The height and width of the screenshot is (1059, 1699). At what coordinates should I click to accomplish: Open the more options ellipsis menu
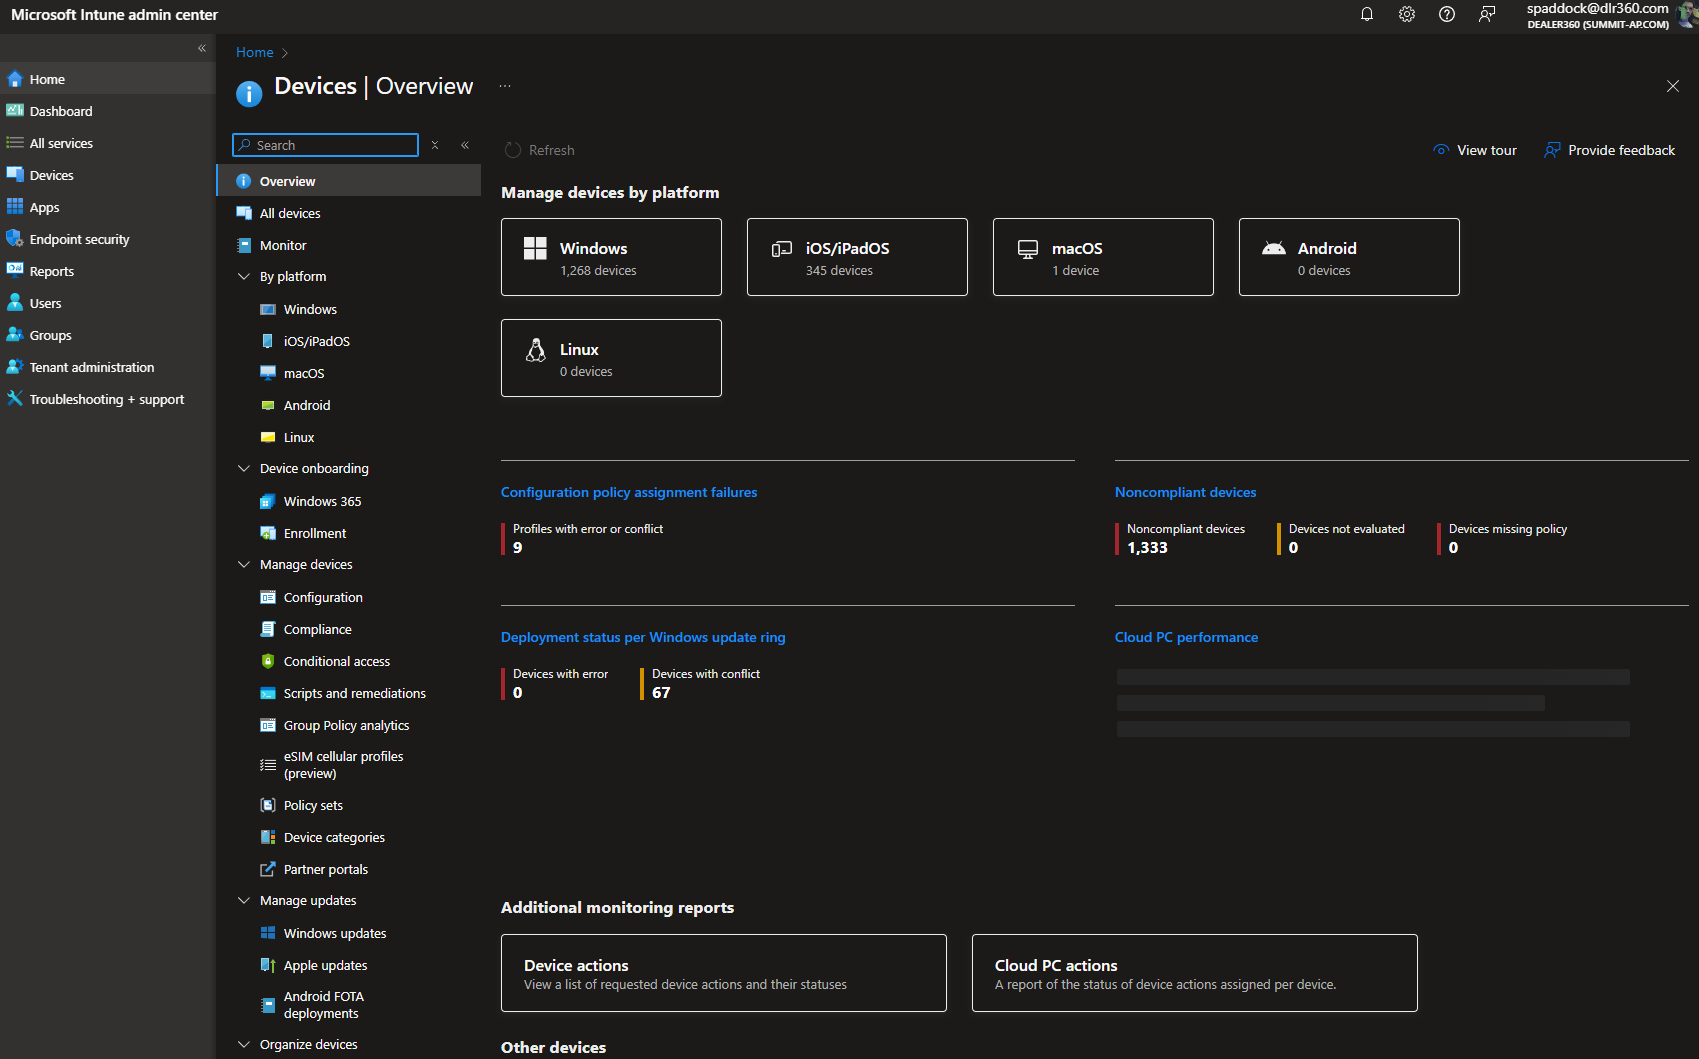[505, 86]
